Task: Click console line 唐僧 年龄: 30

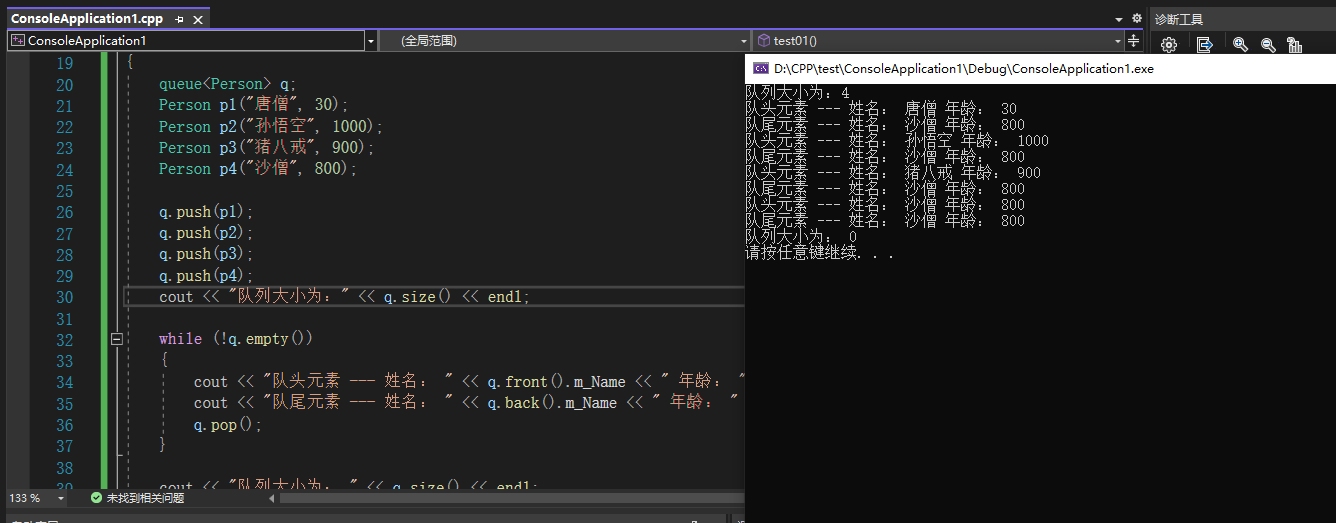Action: tap(881, 108)
